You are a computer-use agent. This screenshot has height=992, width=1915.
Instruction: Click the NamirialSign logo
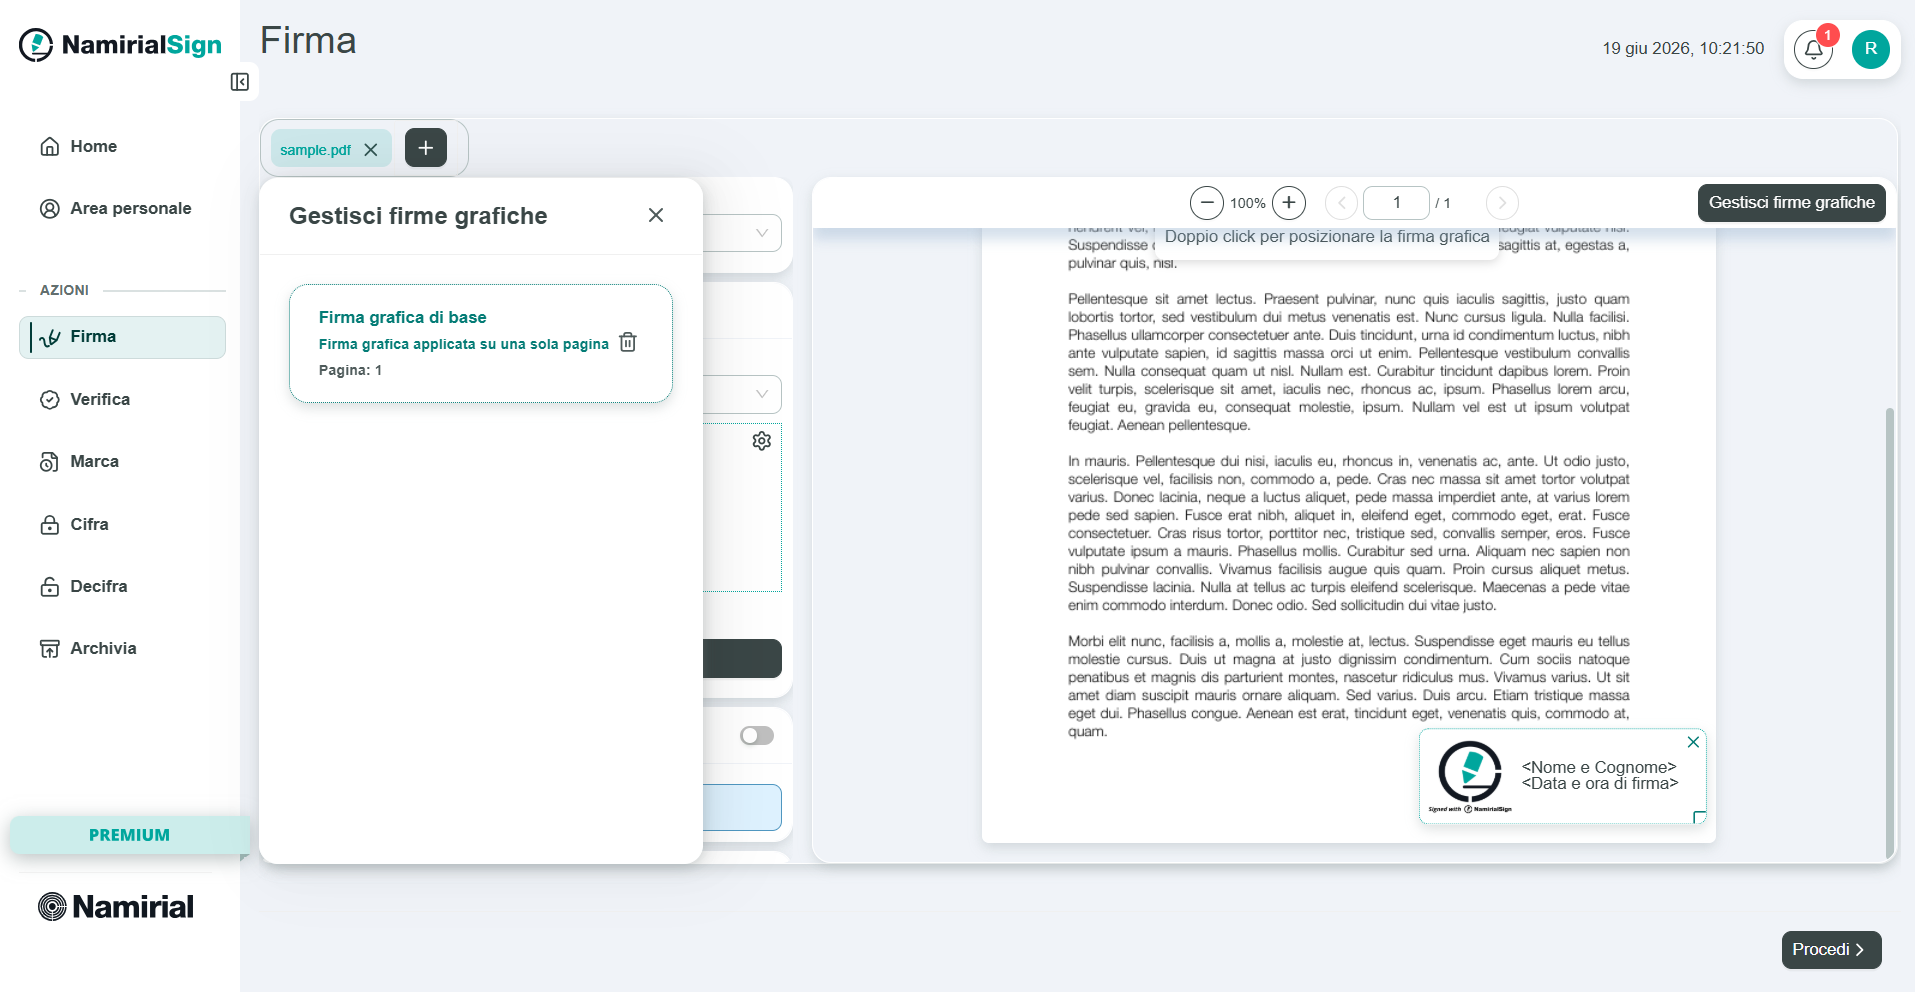pyautogui.click(x=121, y=45)
